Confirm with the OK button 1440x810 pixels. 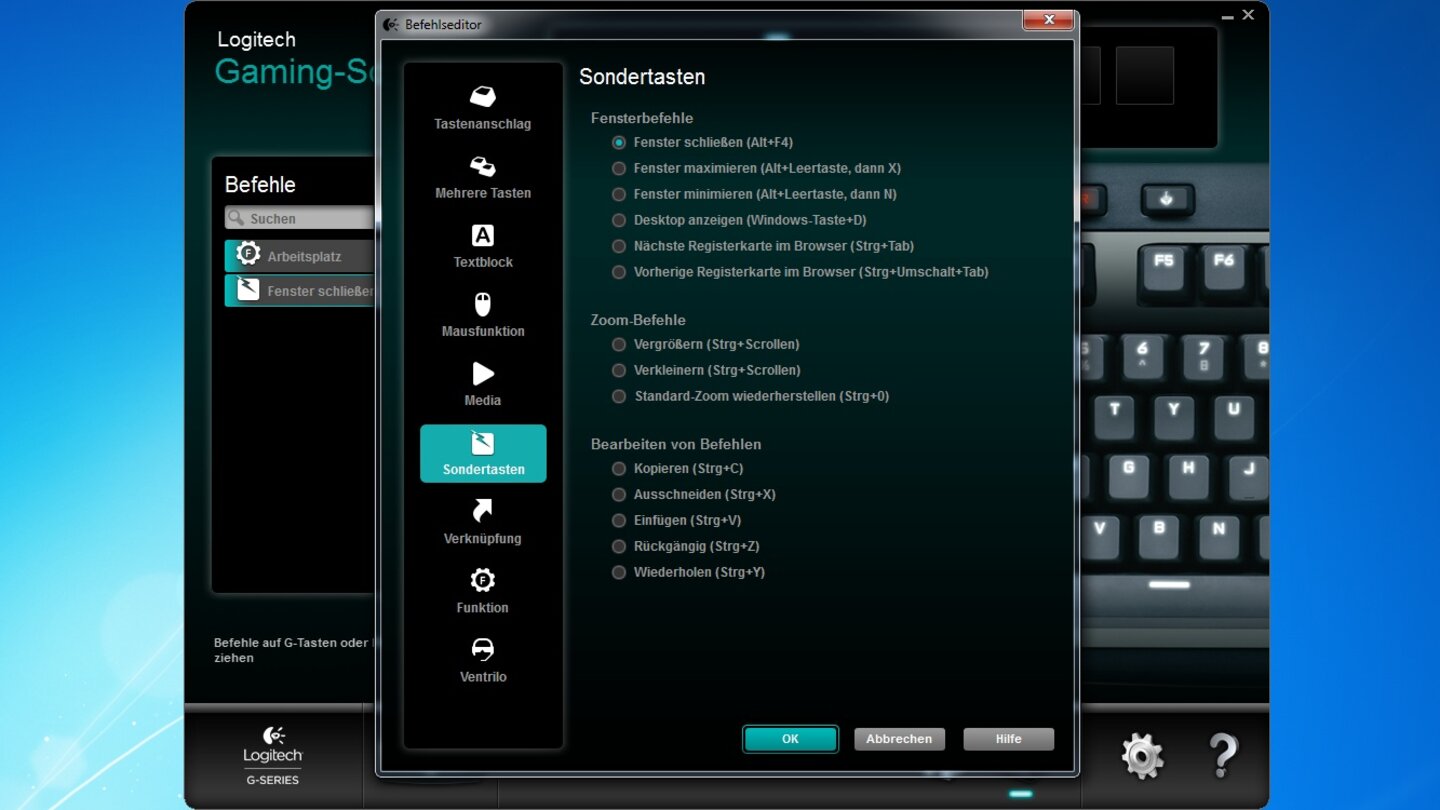pos(790,739)
